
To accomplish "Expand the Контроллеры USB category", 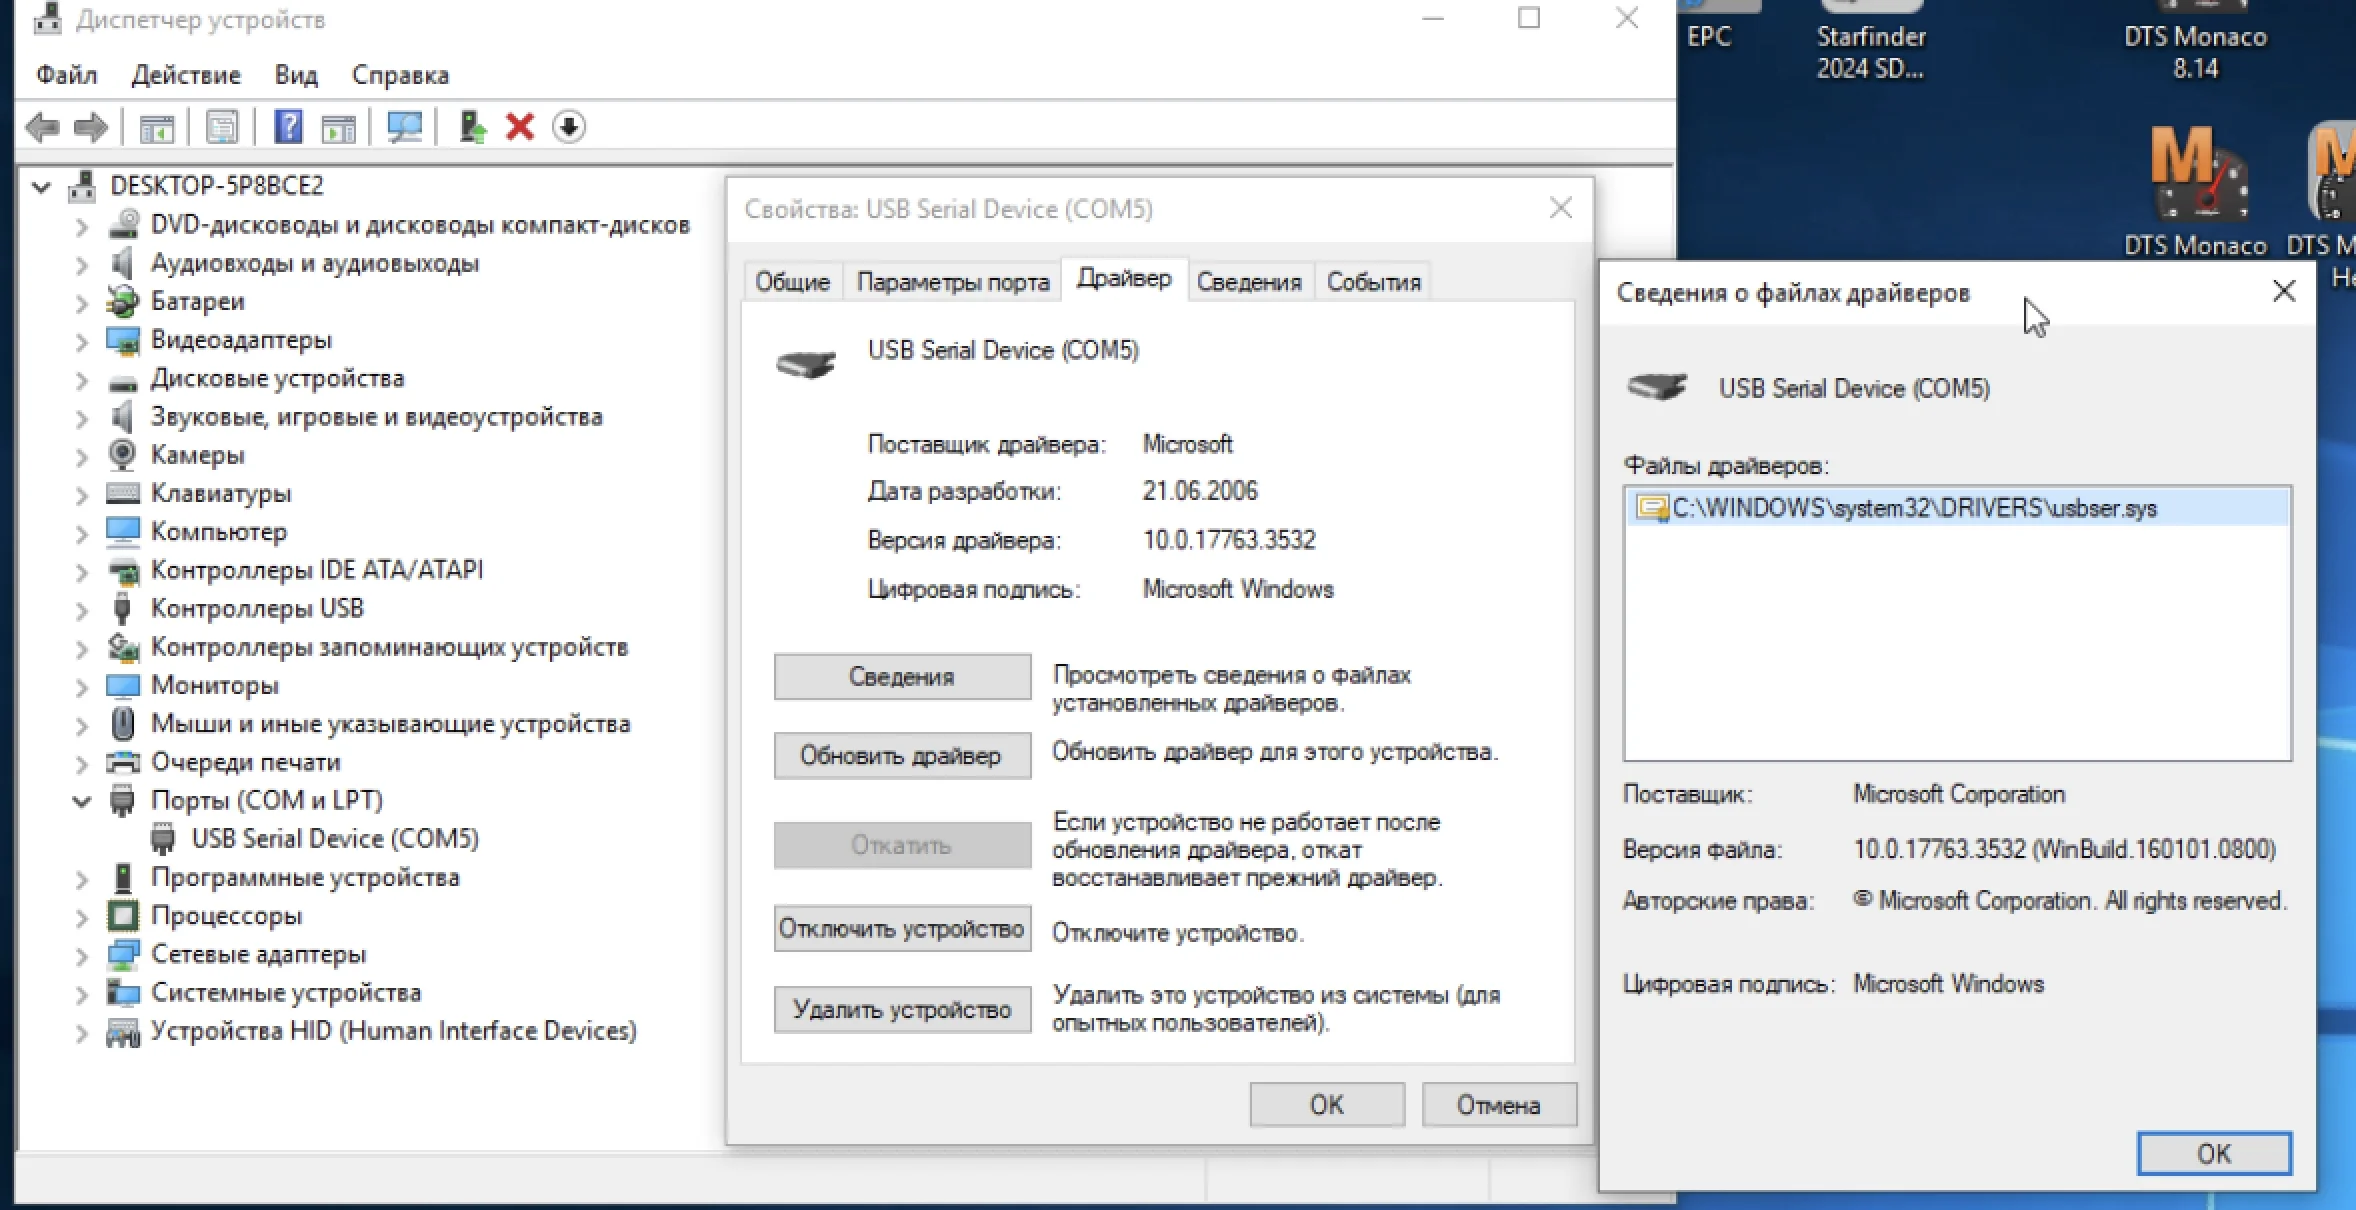I will (x=82, y=609).
